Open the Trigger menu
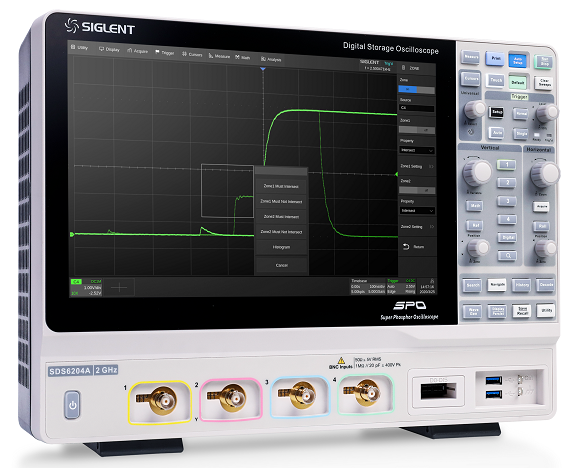The height and width of the screenshot is (468, 575). click(165, 52)
